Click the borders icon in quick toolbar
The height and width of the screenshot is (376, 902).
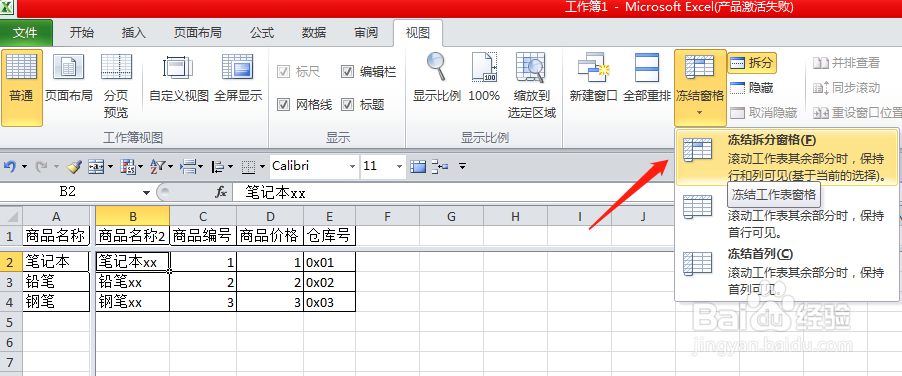click(x=248, y=167)
